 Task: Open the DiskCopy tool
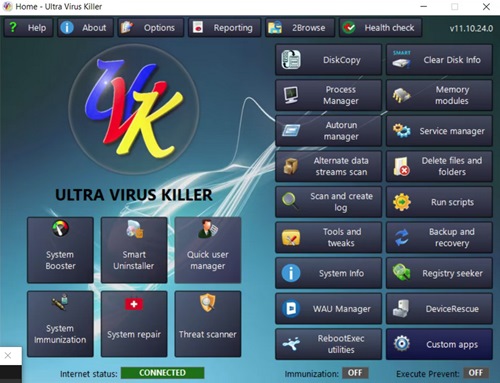(x=328, y=60)
